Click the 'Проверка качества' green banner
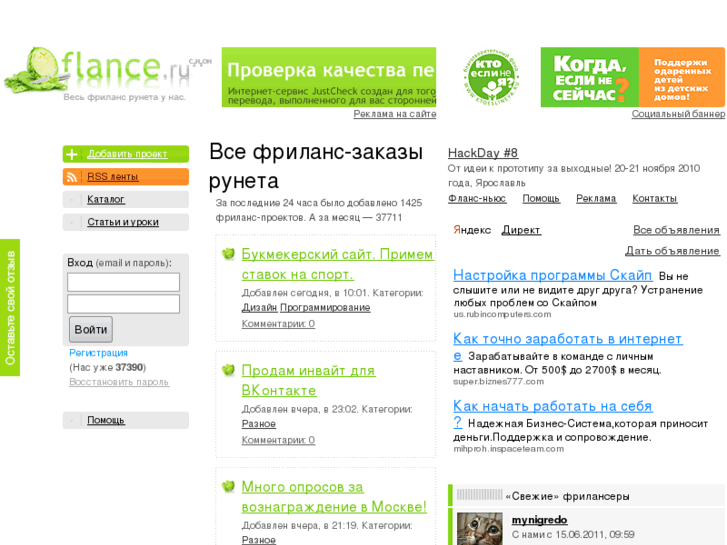 pyautogui.click(x=329, y=77)
